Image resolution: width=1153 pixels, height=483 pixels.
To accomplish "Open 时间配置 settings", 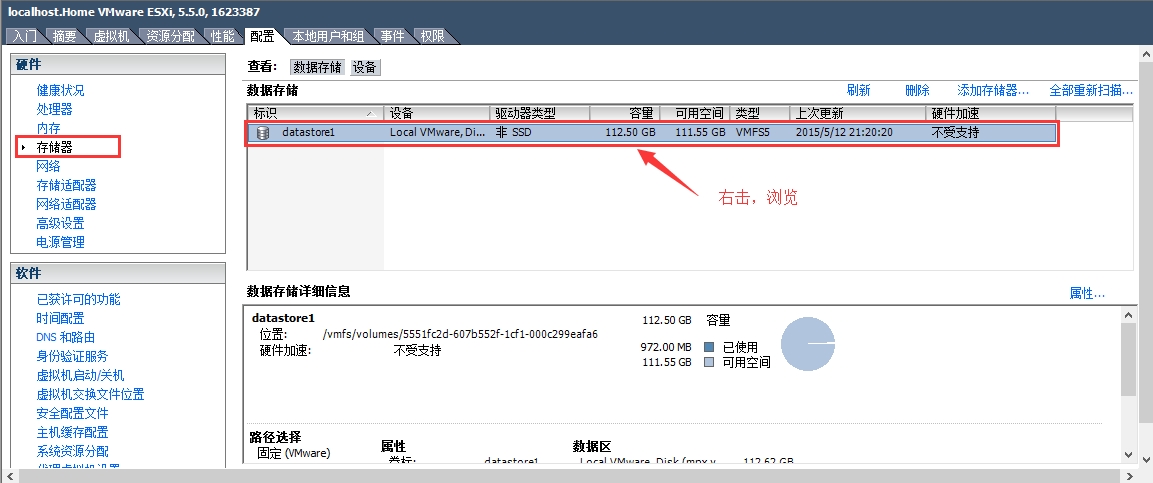I will 60,318.
